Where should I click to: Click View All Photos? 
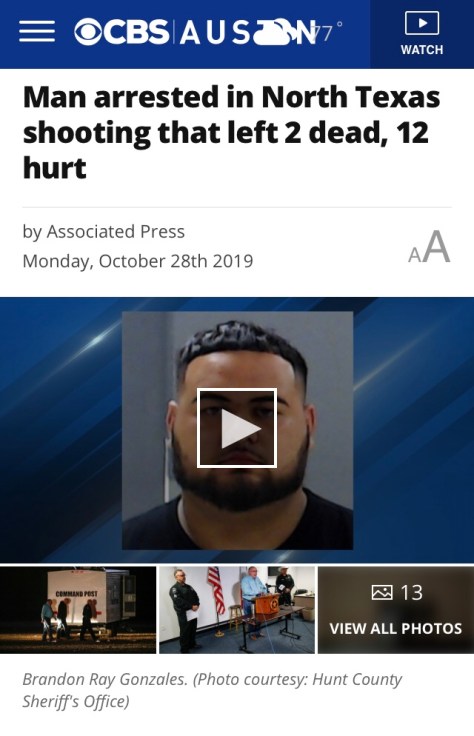[396, 629]
